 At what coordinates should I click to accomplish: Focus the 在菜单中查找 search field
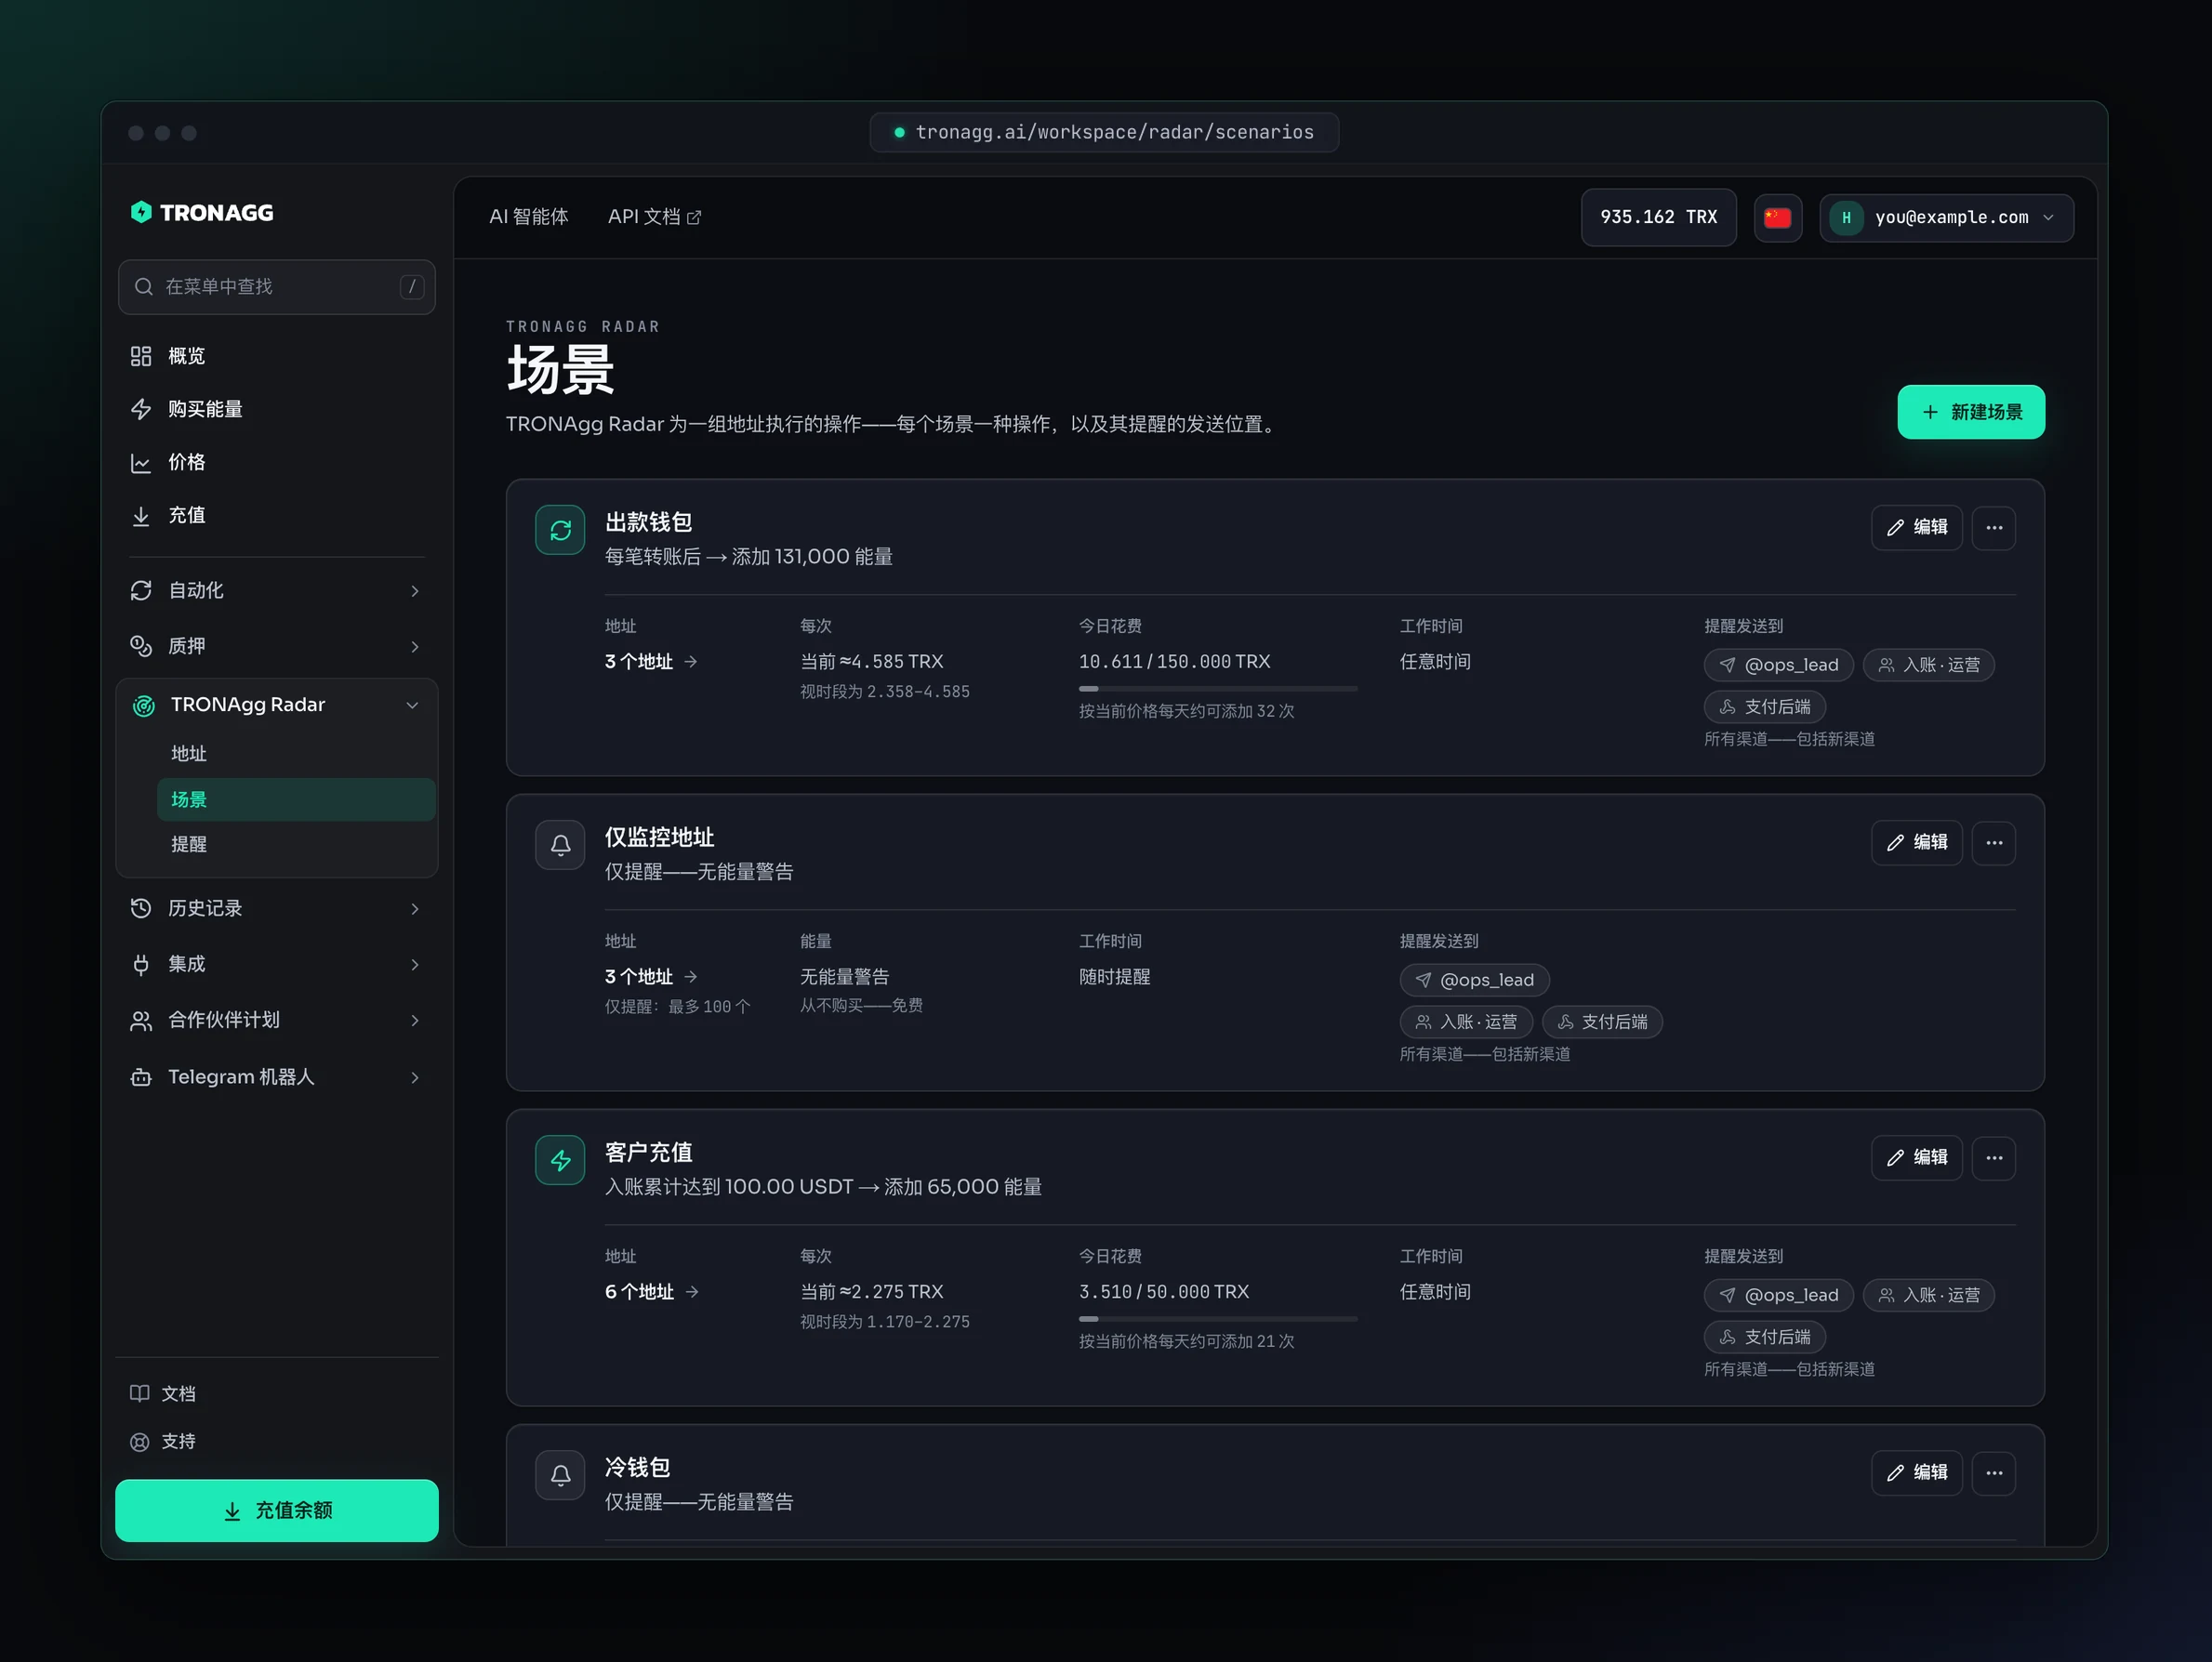277,287
